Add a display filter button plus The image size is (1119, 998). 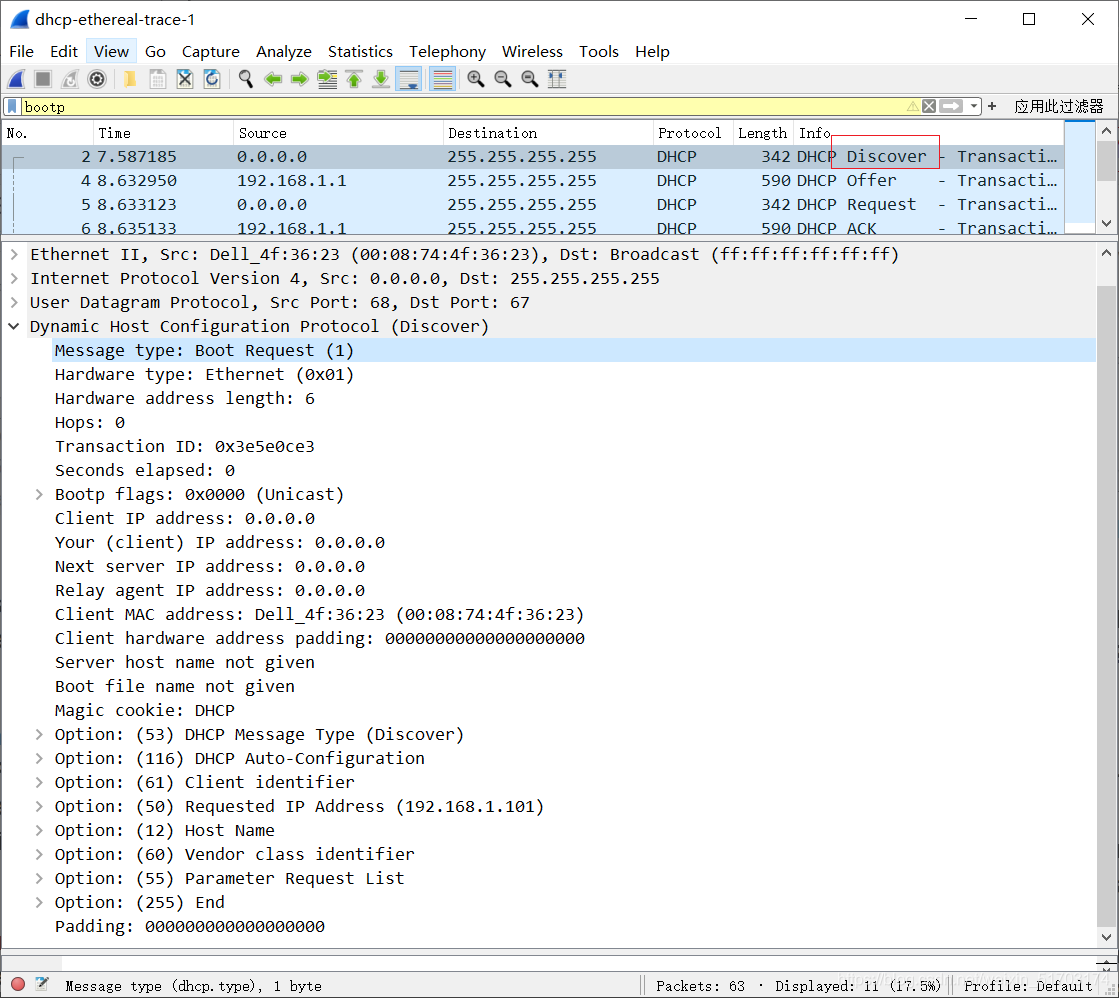(x=992, y=106)
